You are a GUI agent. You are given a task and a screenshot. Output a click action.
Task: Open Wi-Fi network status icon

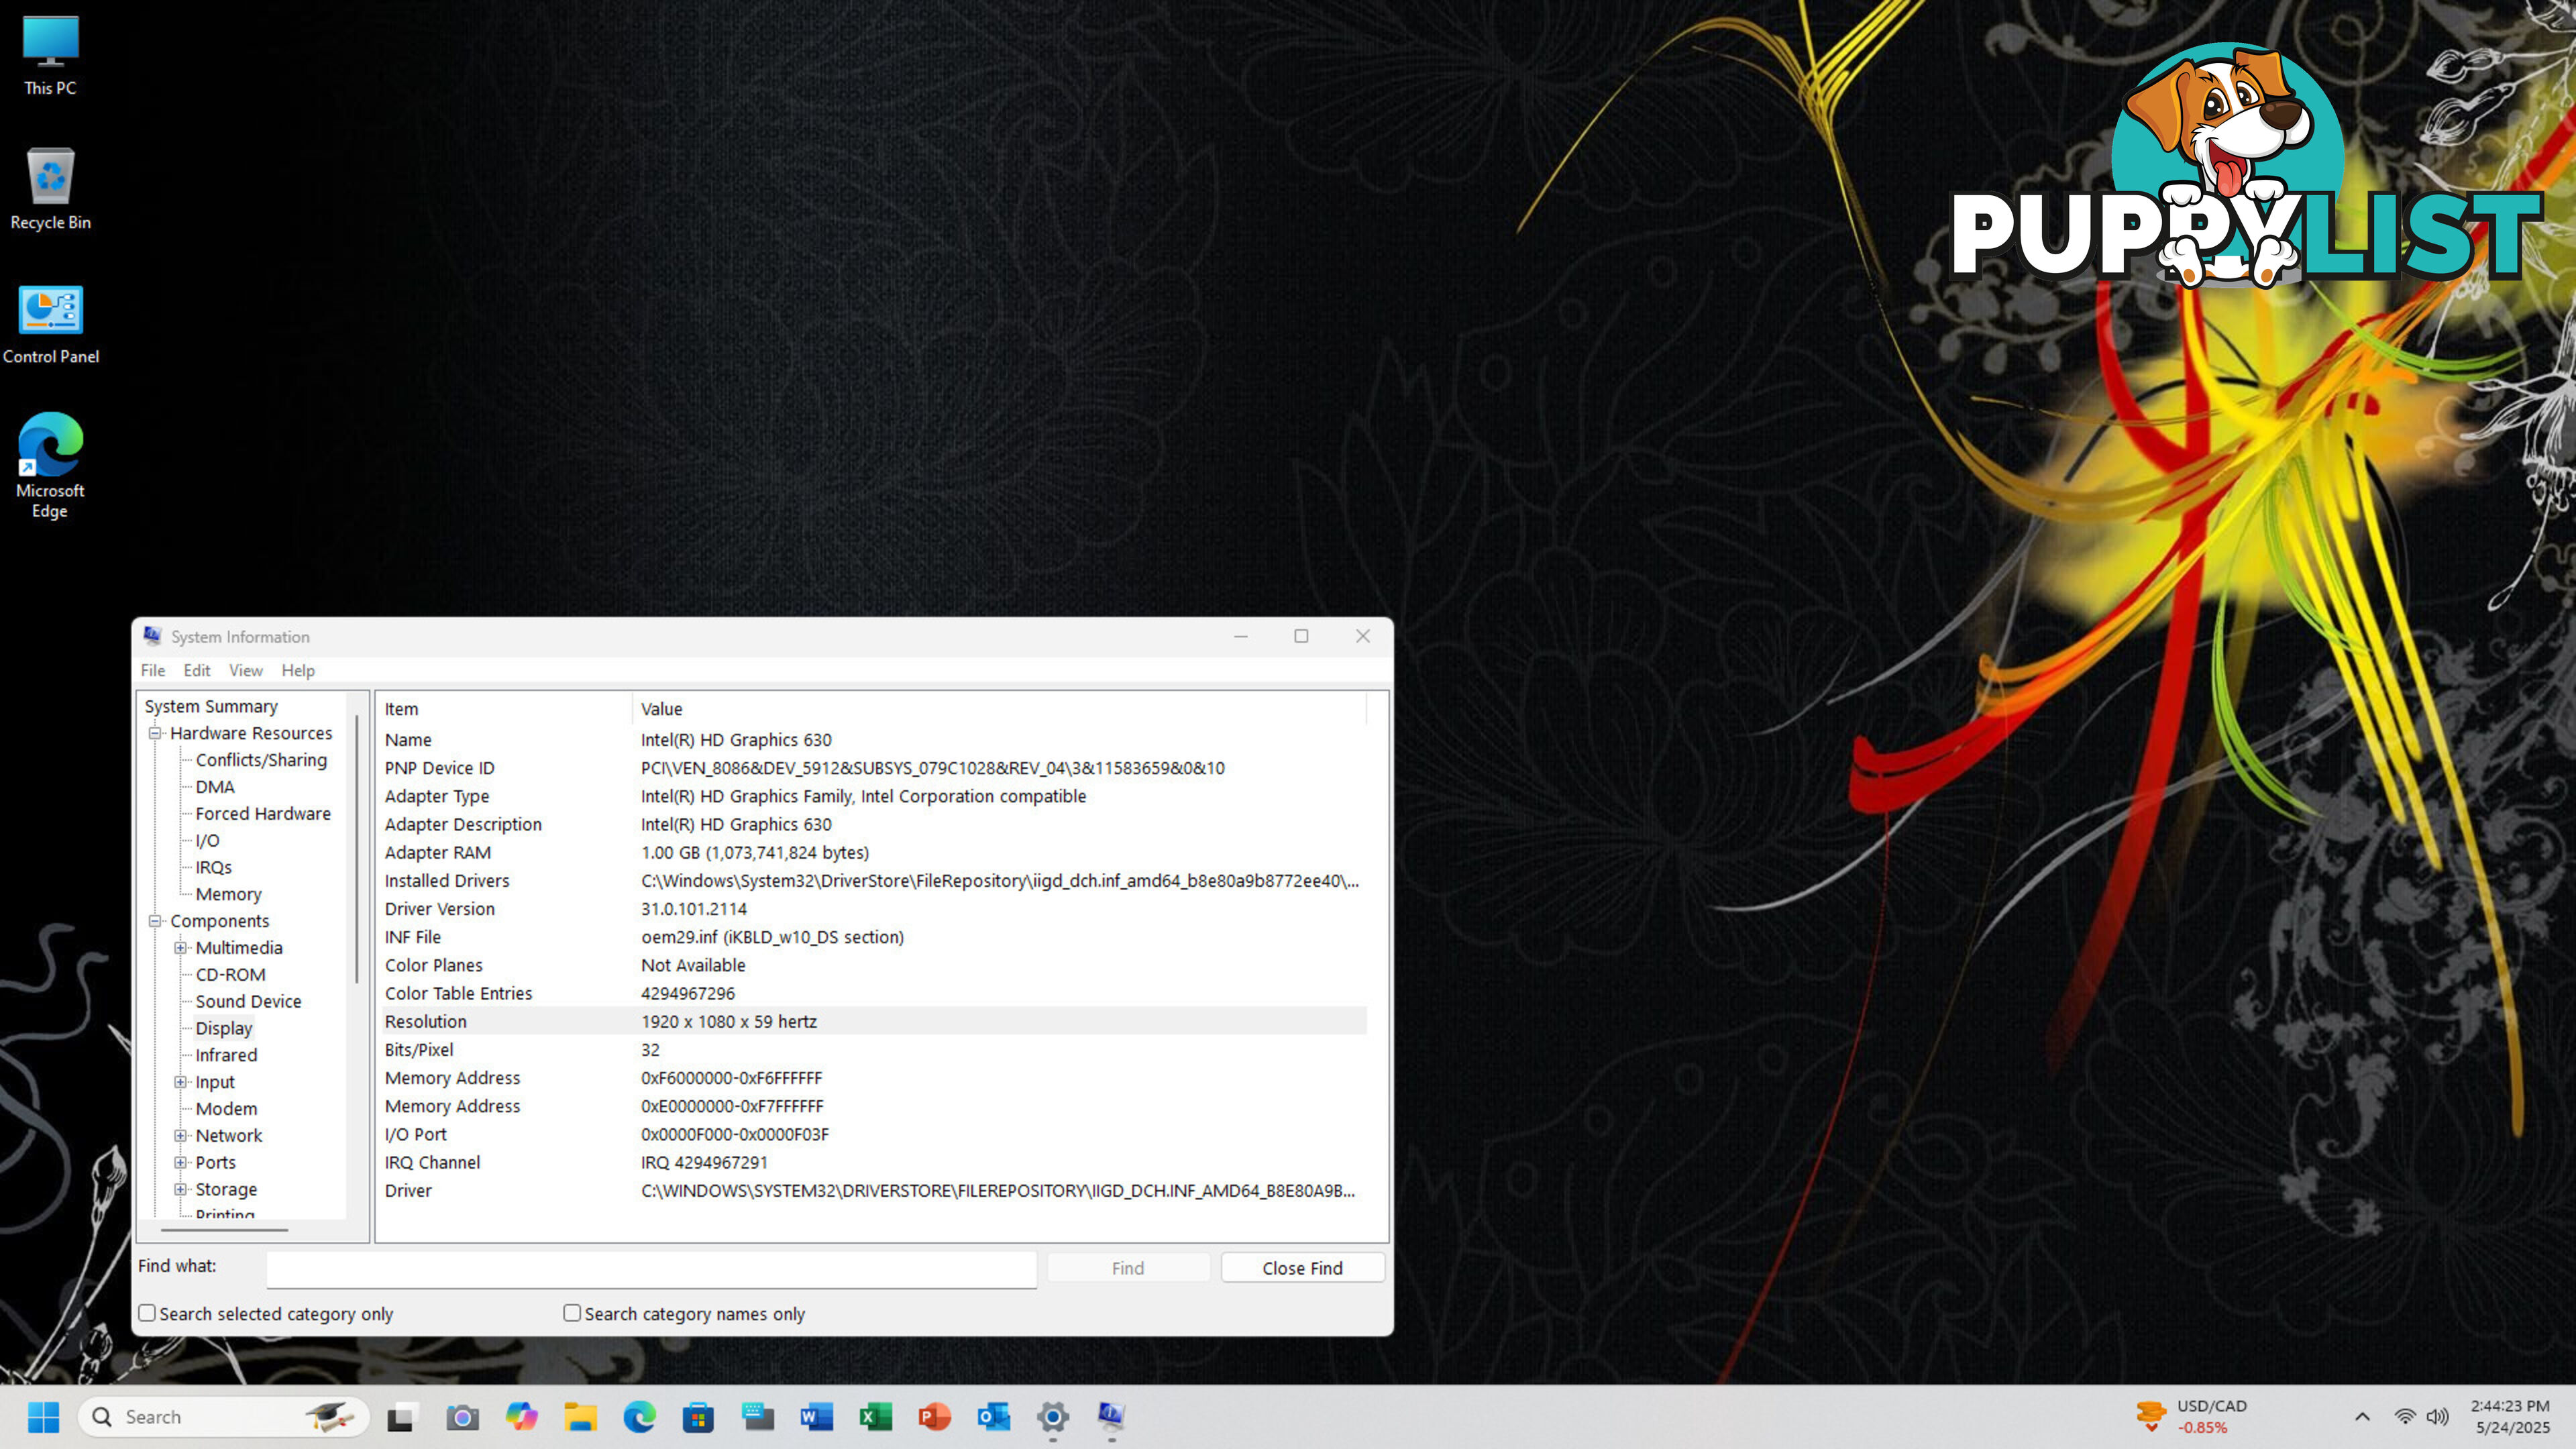2405,1416
